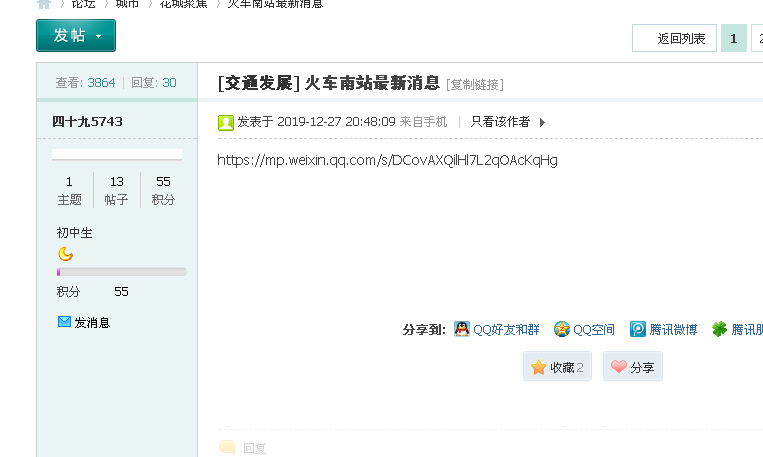Click the 腾讯微博 share icon

[x=638, y=329]
